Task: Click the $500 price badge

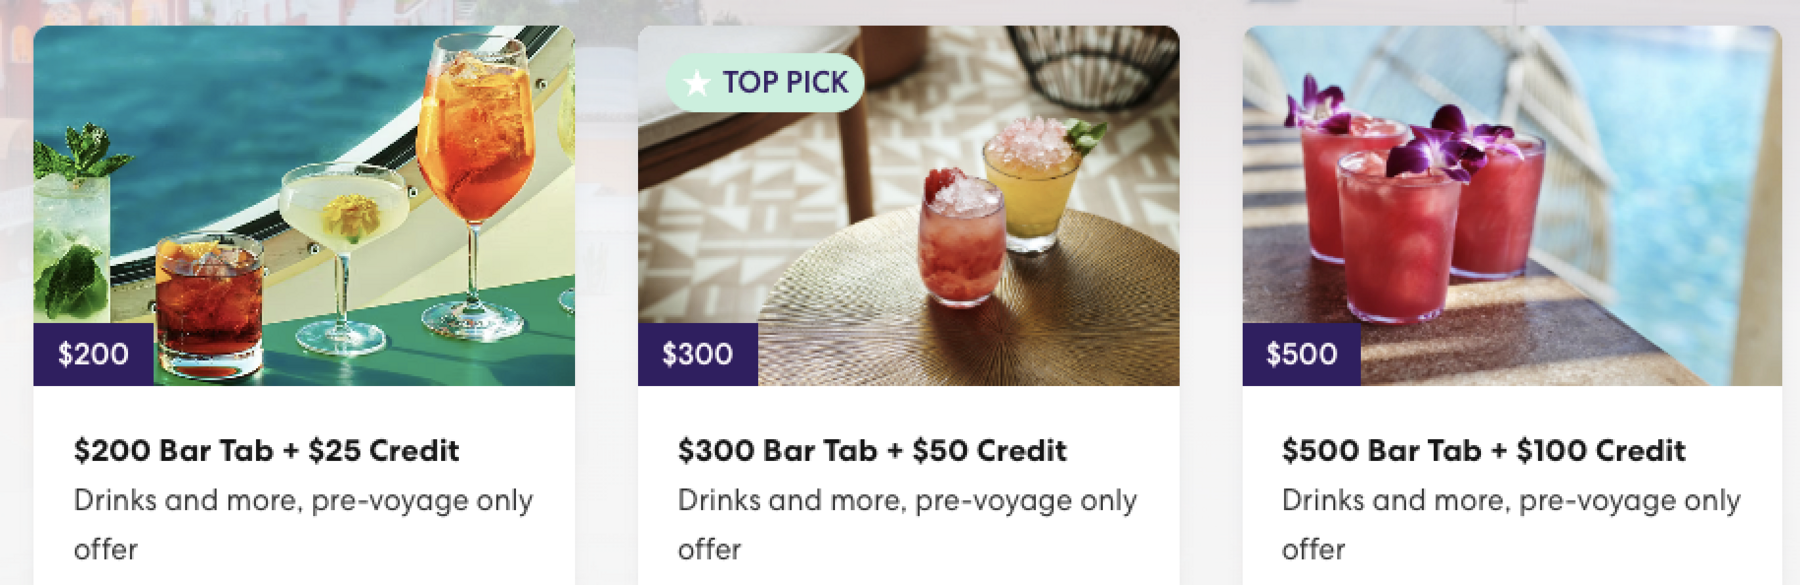Action: click(1301, 354)
